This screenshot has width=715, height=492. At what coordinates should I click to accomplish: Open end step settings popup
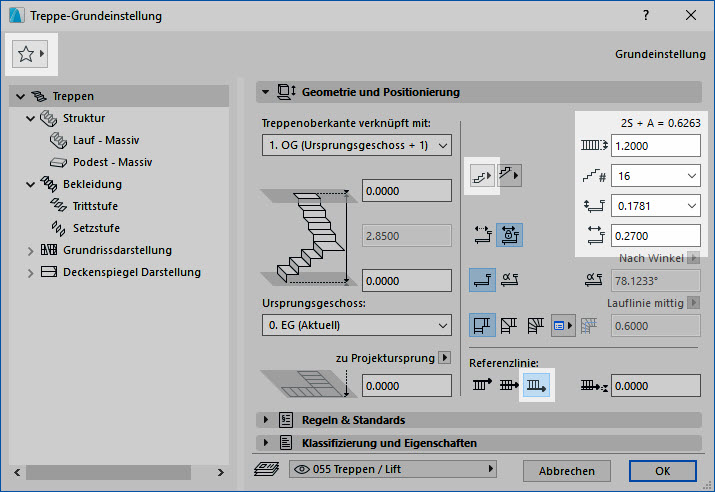coord(509,176)
